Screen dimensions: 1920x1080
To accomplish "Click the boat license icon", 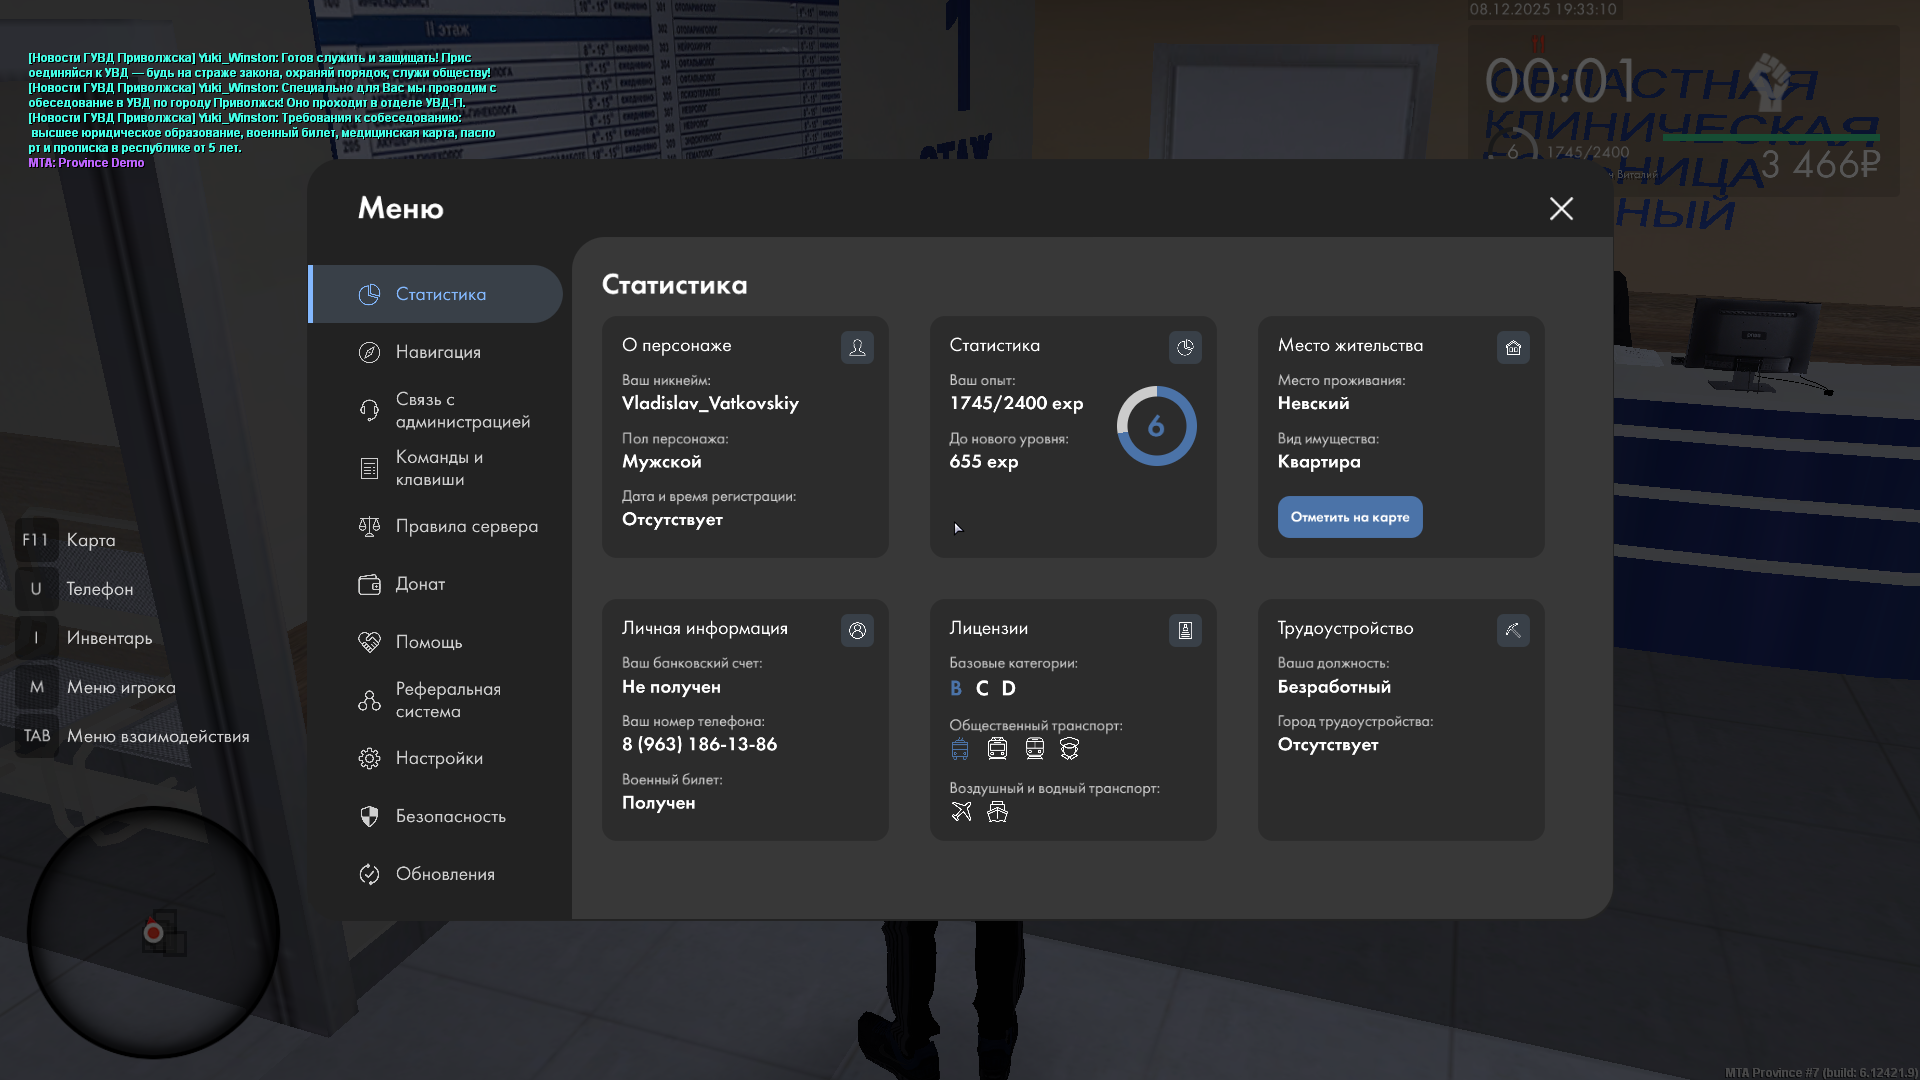I will click(x=997, y=812).
